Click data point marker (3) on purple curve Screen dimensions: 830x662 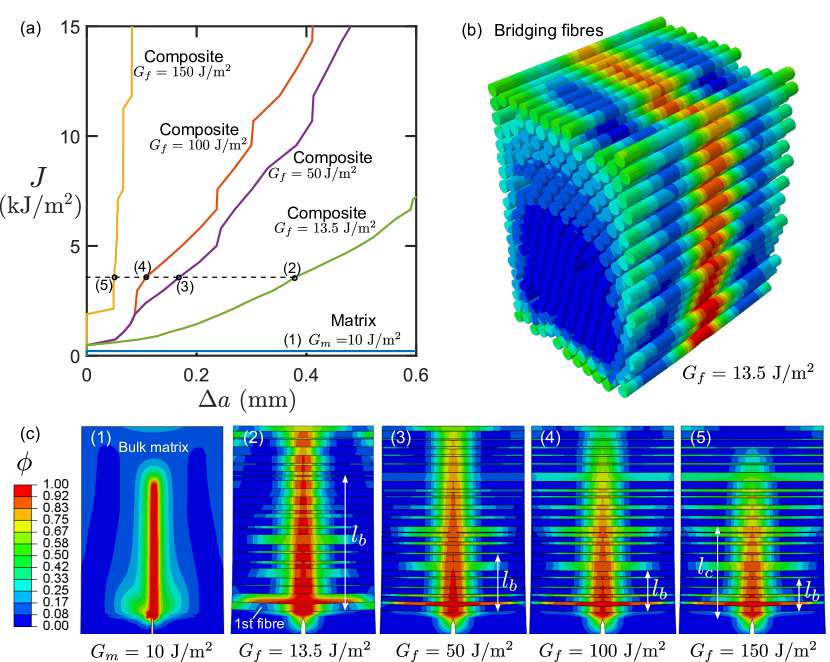pyautogui.click(x=178, y=277)
